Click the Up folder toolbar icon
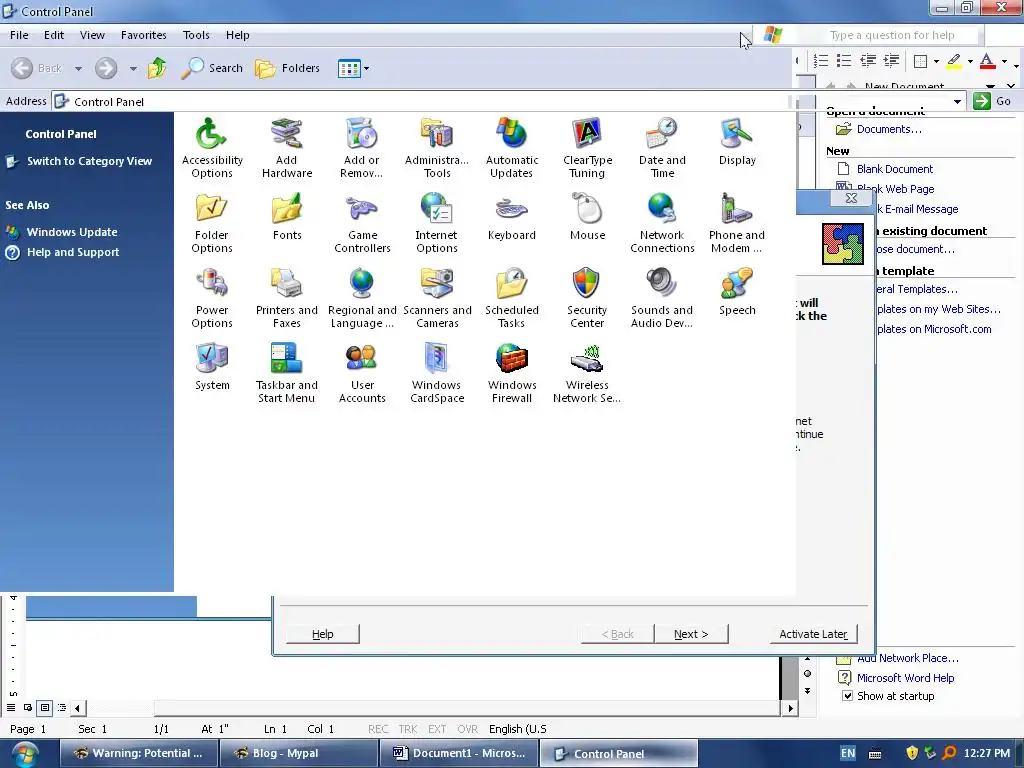1024x768 pixels. (157, 68)
